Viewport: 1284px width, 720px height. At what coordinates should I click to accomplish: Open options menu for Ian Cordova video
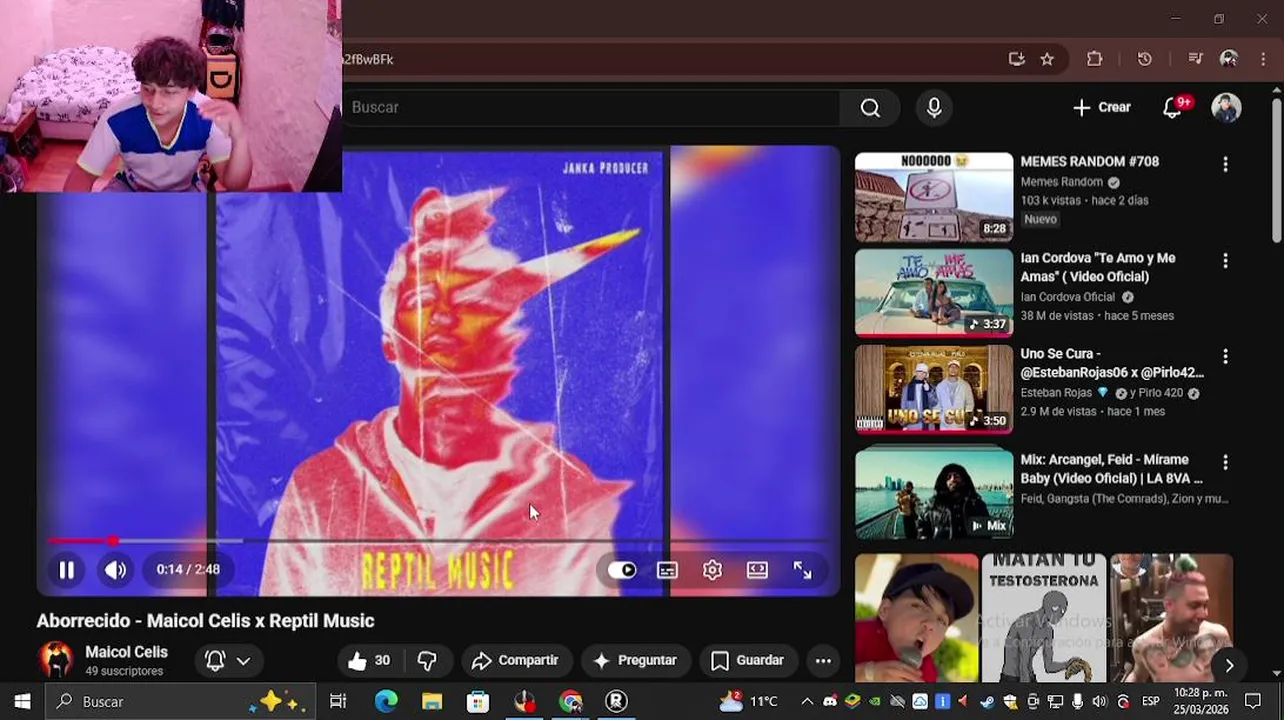(1225, 260)
